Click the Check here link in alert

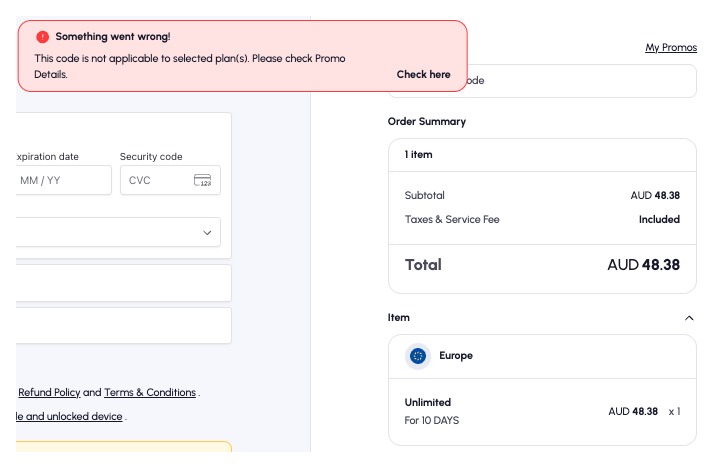click(424, 74)
